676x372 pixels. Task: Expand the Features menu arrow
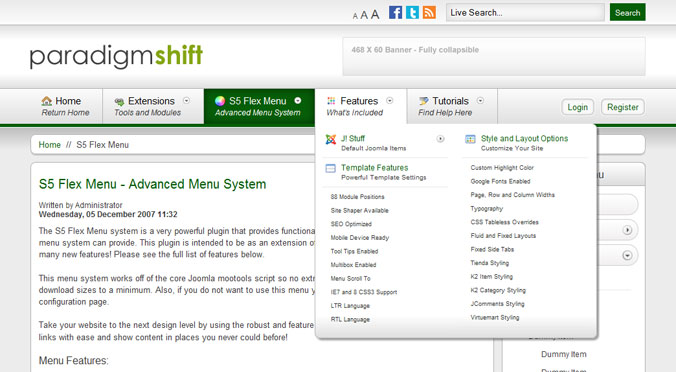390,100
